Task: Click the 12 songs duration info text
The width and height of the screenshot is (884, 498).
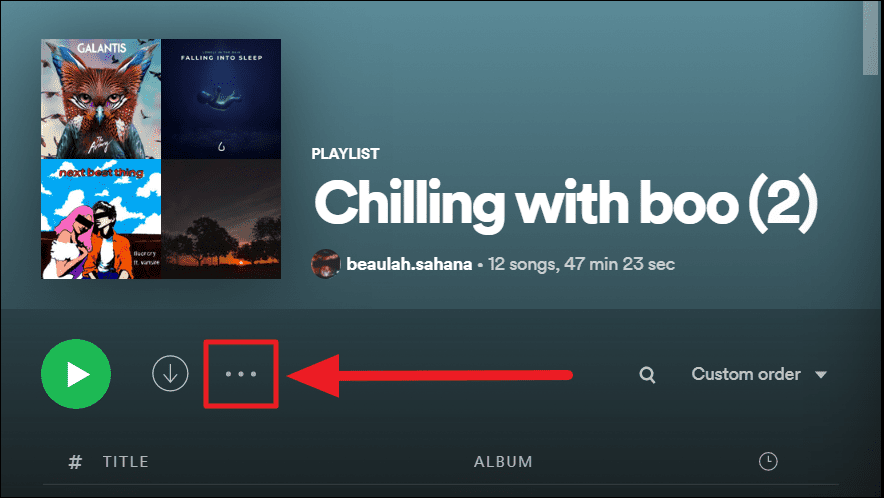Action: (581, 264)
